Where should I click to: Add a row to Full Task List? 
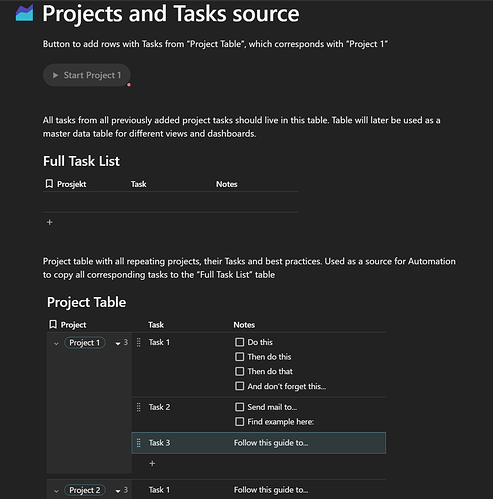click(x=50, y=222)
